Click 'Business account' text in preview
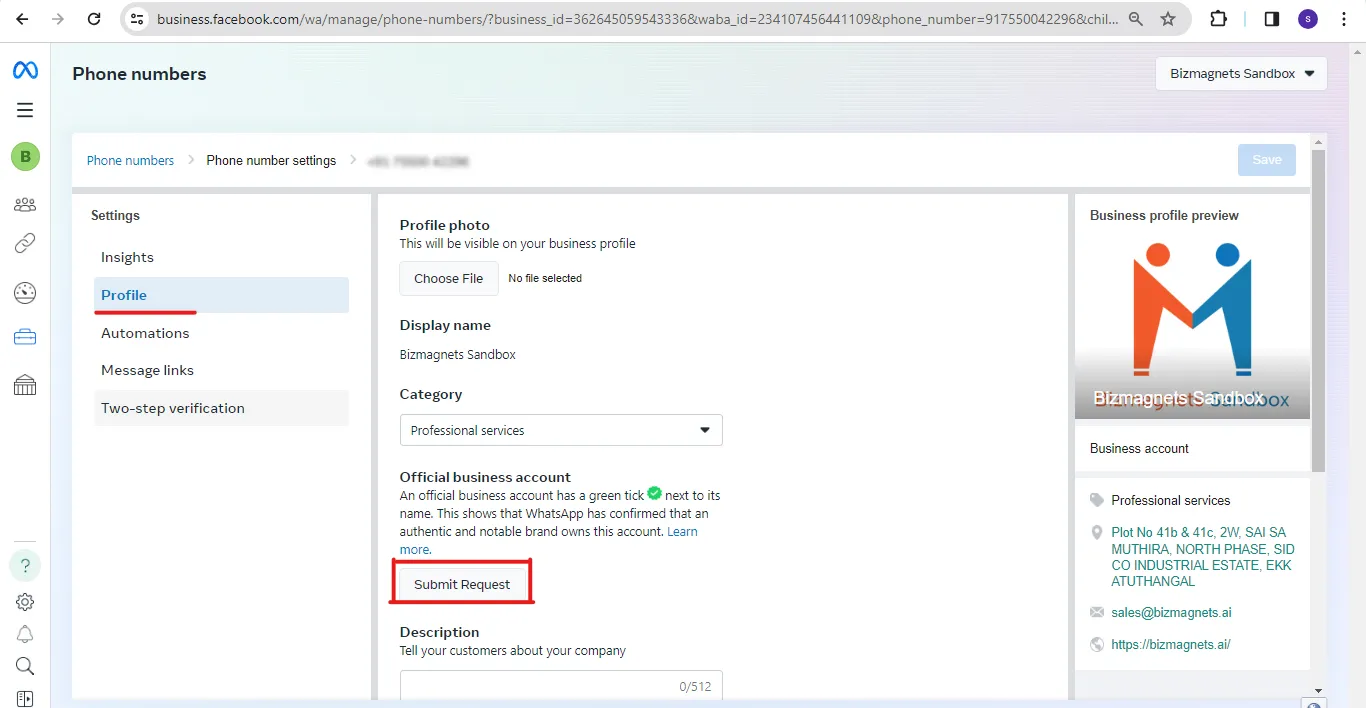This screenshot has width=1366, height=708. point(1139,449)
